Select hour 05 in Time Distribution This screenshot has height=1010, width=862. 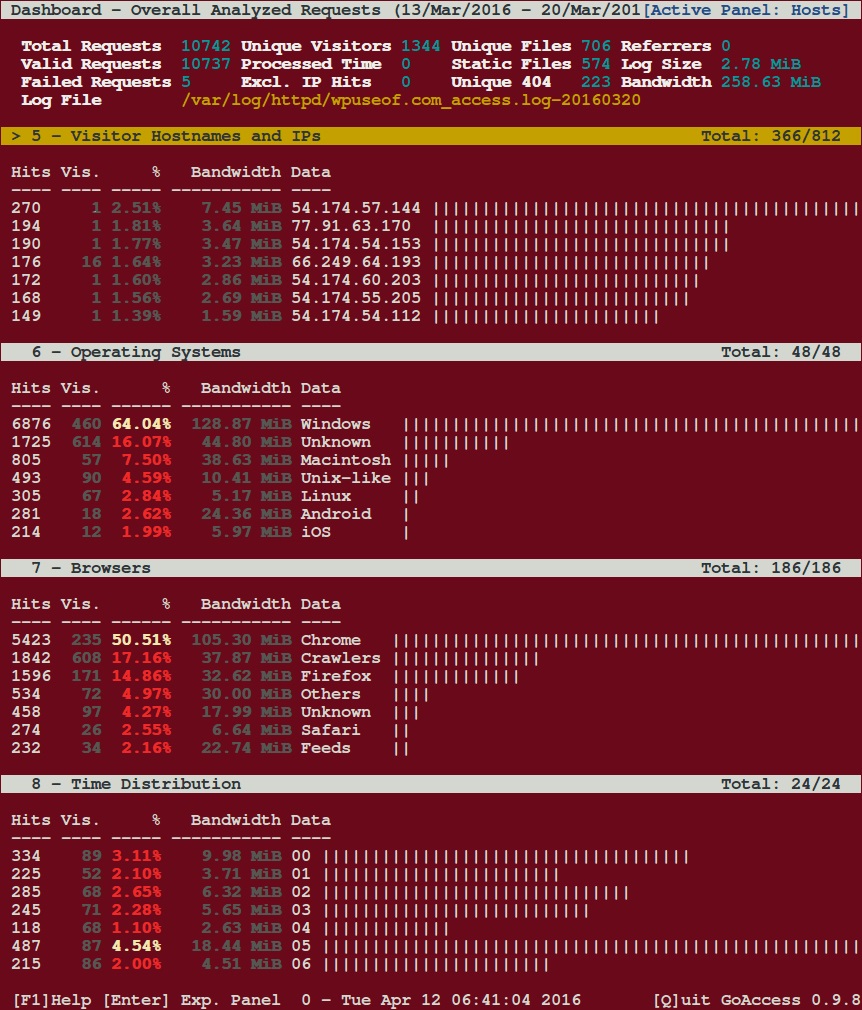click(431, 946)
